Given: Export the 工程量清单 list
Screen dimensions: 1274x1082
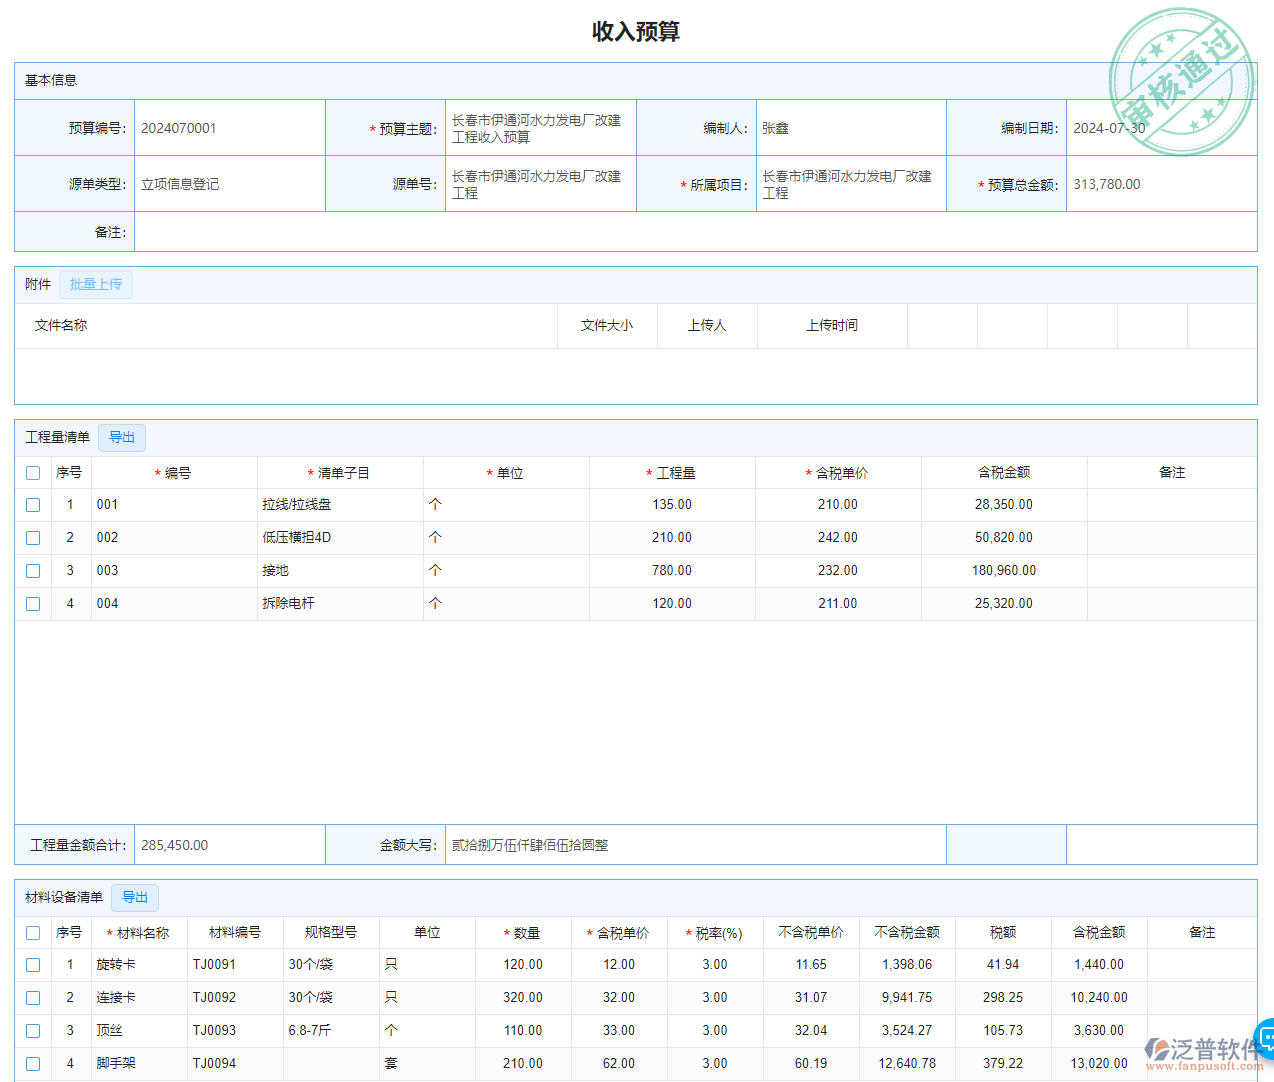Looking at the screenshot, I should coord(122,438).
